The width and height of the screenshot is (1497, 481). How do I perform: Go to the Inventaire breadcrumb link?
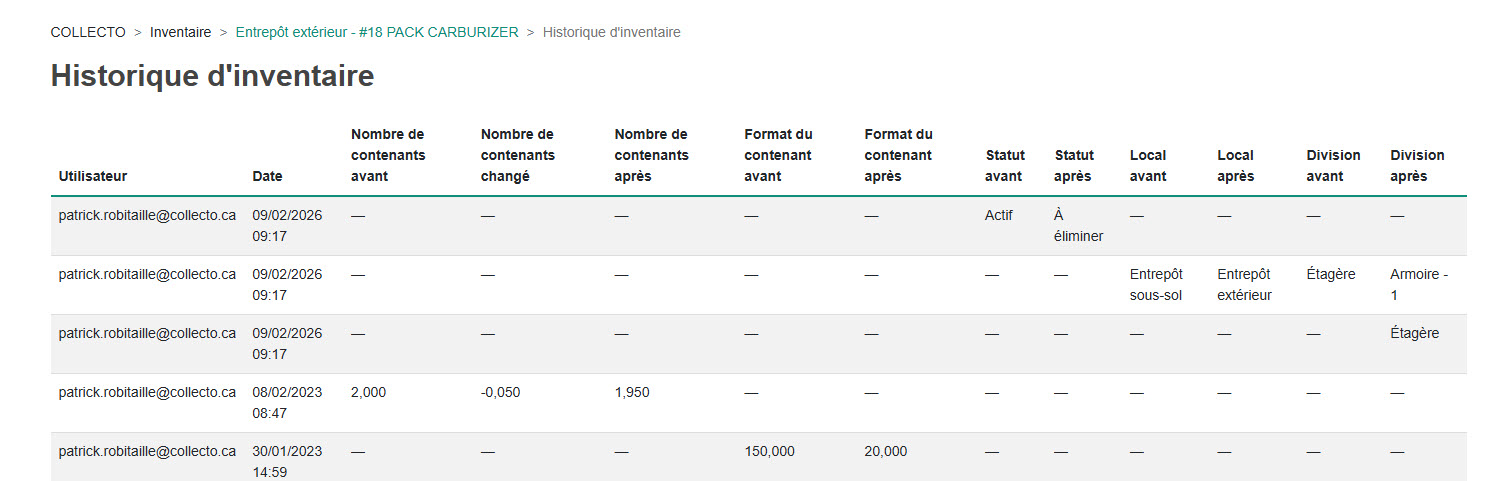[x=180, y=32]
